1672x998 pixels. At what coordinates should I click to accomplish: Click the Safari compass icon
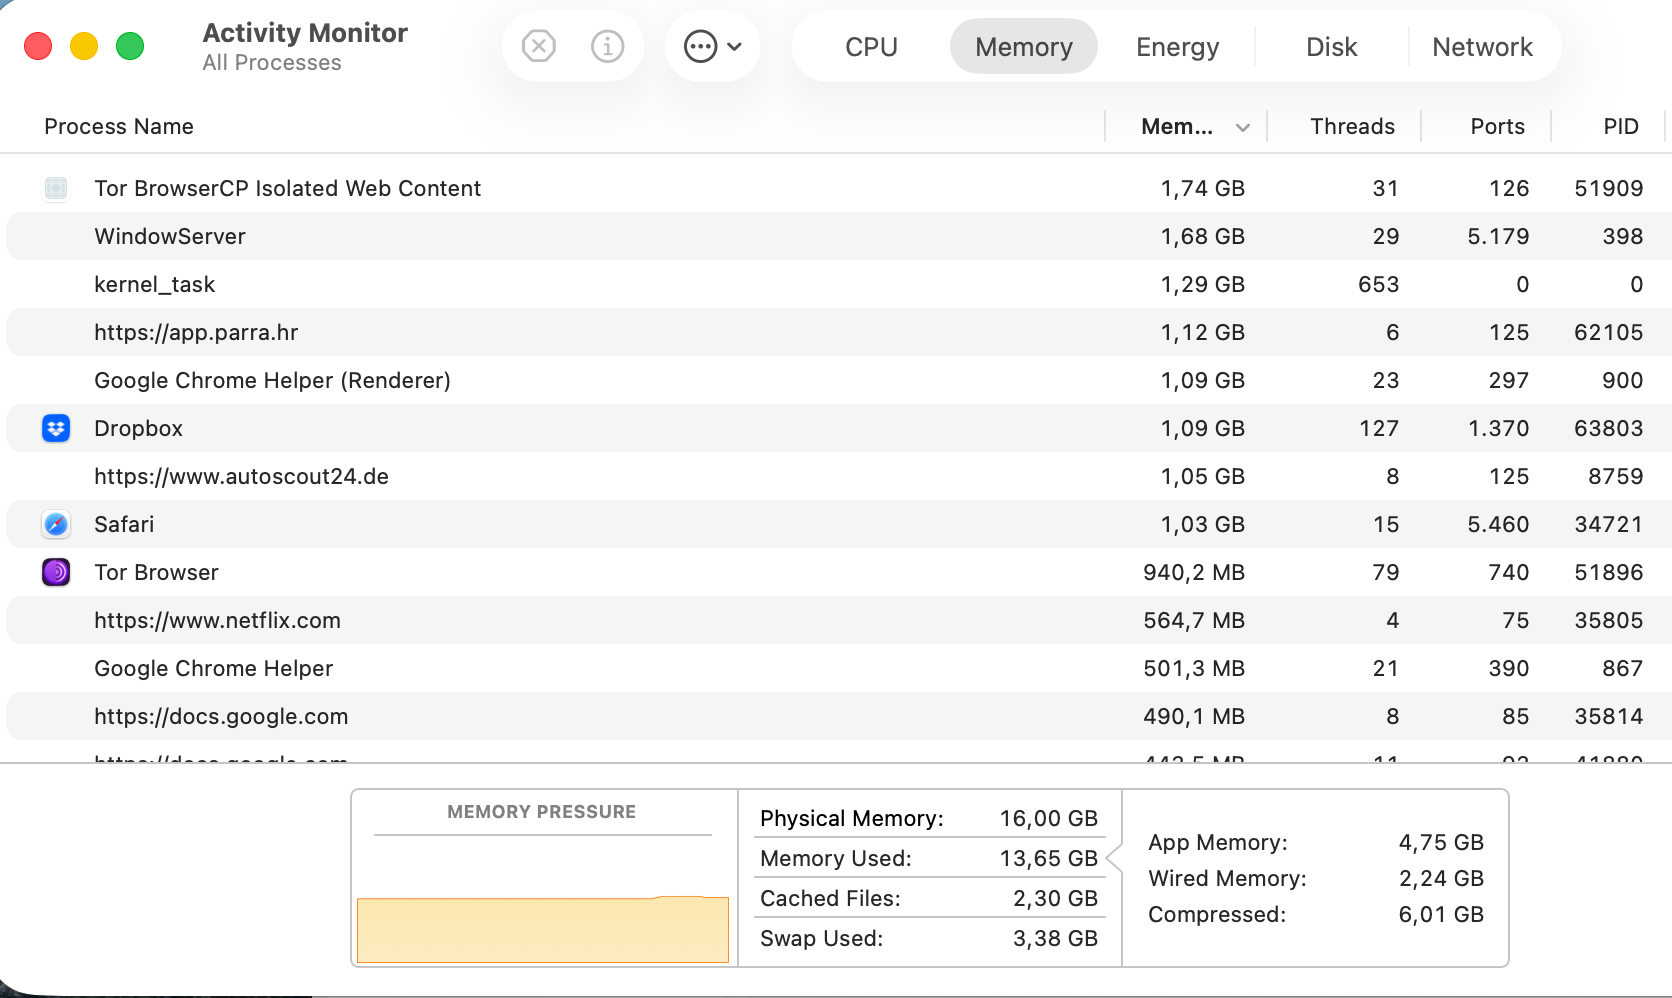point(56,524)
